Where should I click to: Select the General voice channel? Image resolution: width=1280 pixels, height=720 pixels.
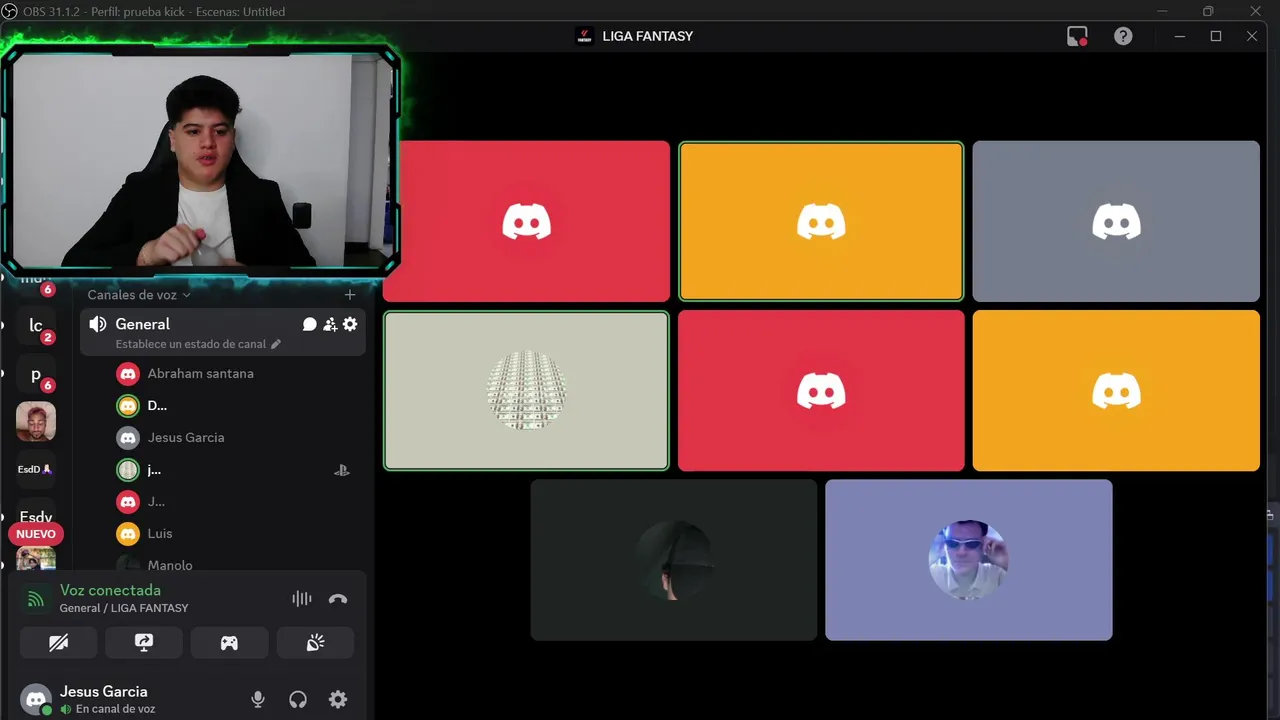pos(222,332)
